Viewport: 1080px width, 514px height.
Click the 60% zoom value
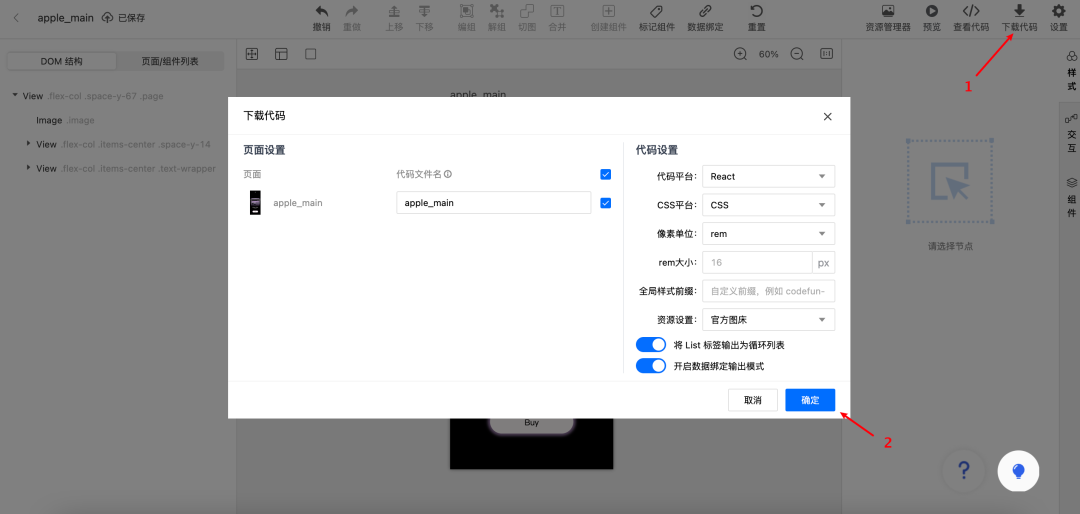769,54
